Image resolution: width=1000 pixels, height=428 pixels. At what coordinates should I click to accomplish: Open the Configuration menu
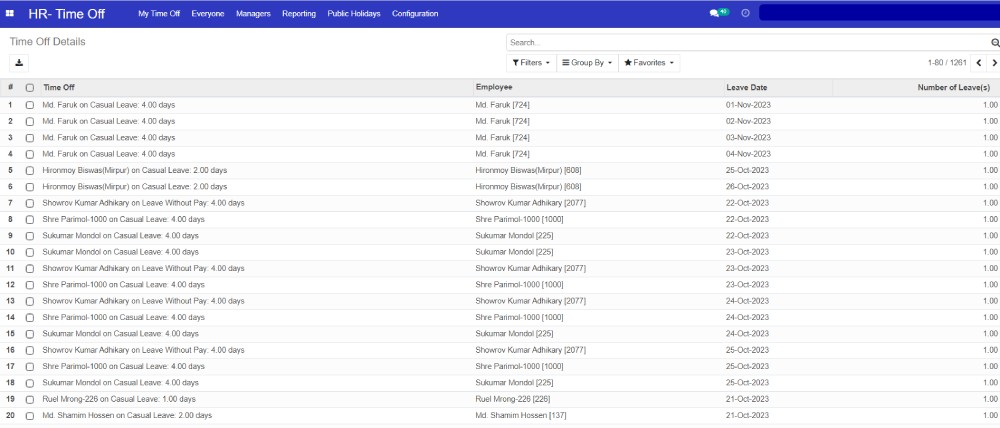pyautogui.click(x=415, y=13)
